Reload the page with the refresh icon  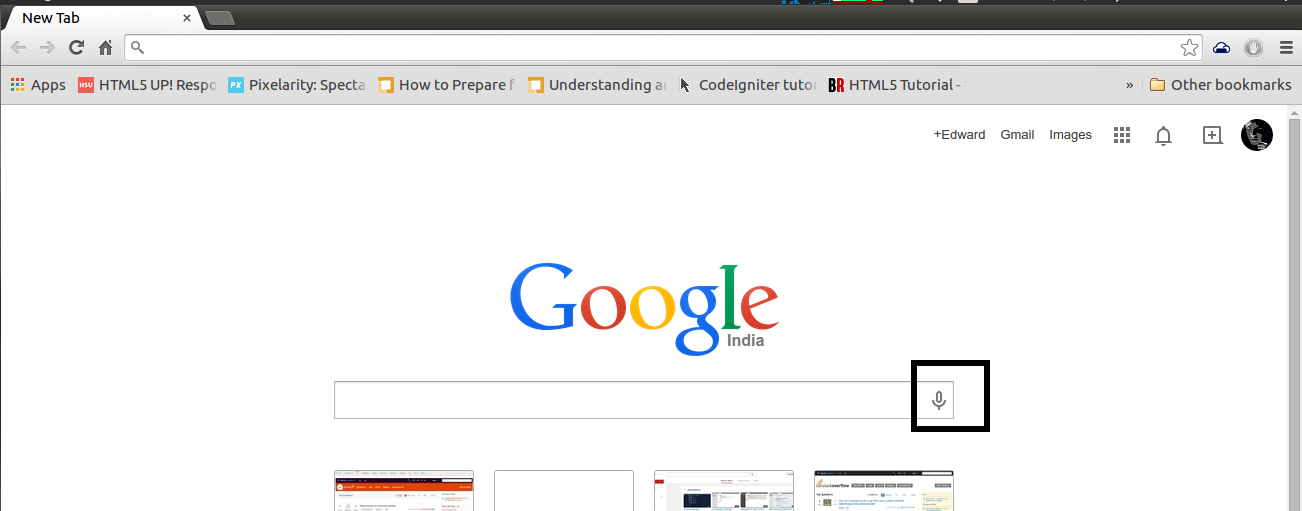pos(76,47)
